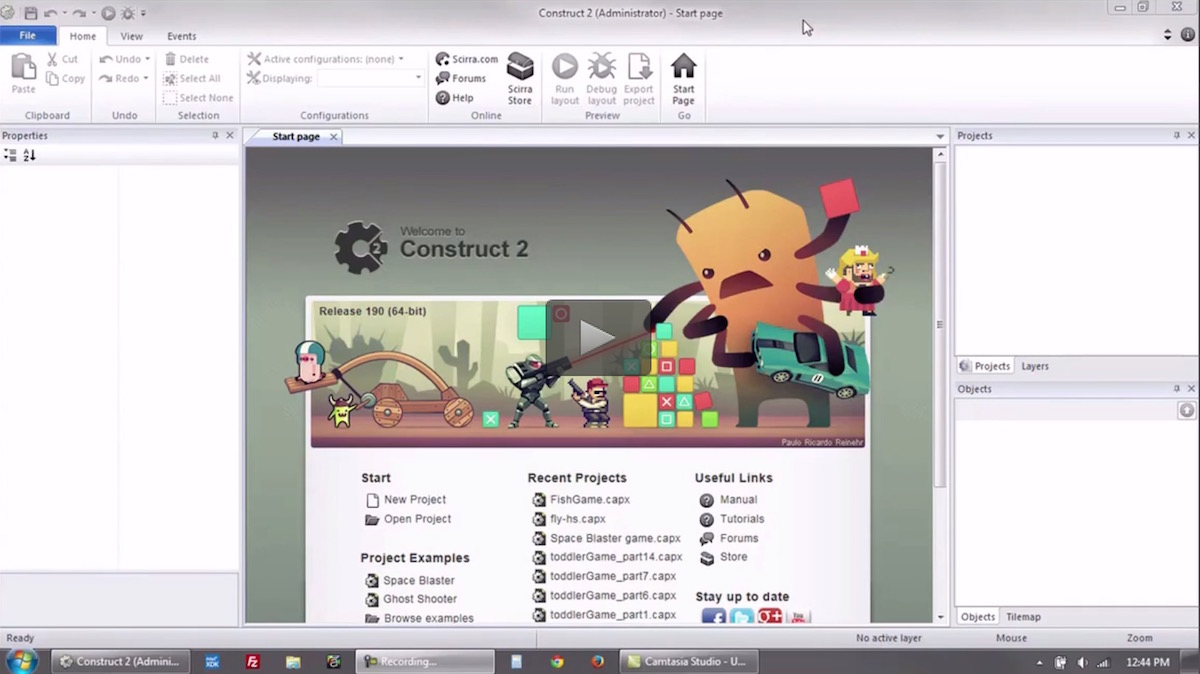This screenshot has width=1200, height=674.
Task: Sort properties alphabetically with the AZ icon
Action: 29,155
